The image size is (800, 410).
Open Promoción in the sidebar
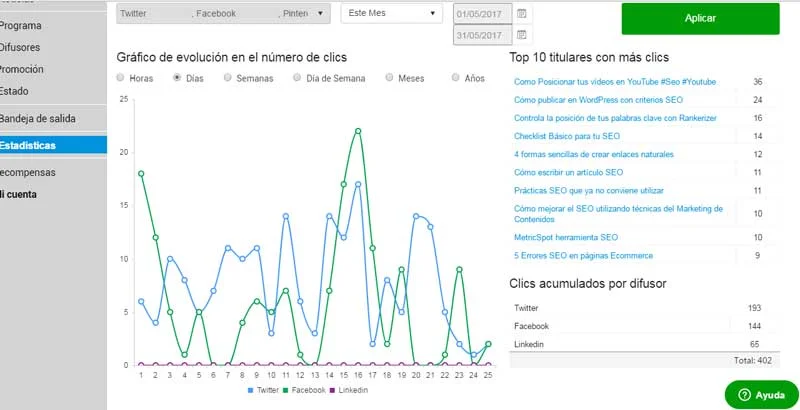pos(21,69)
